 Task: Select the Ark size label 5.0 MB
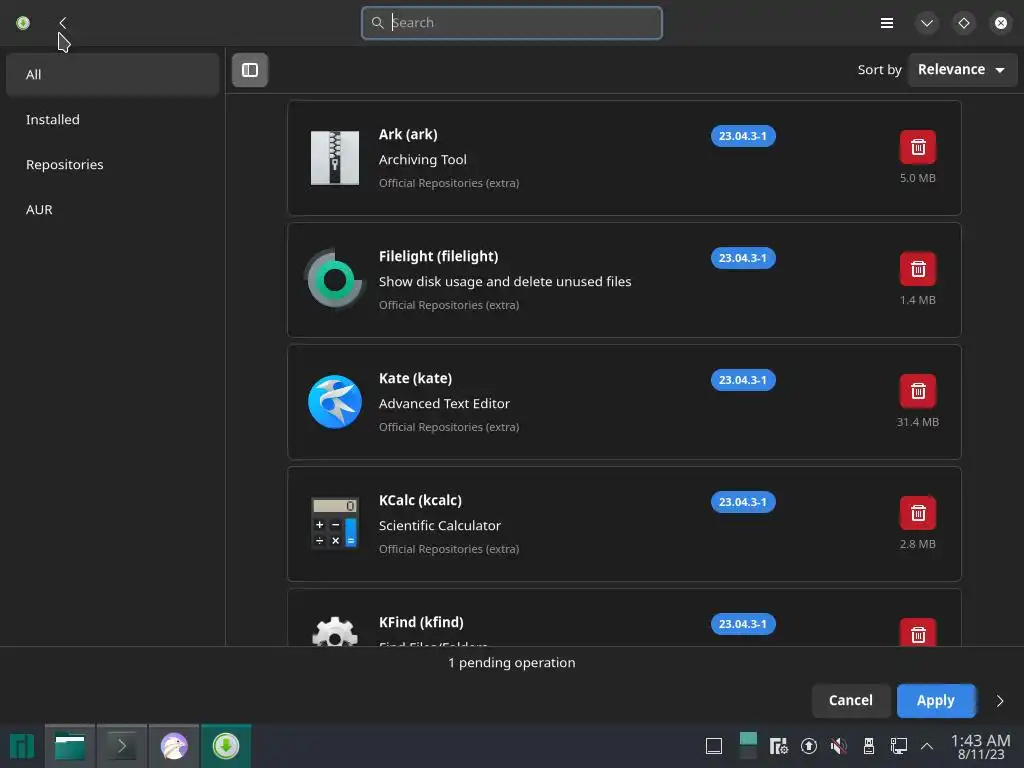point(918,178)
